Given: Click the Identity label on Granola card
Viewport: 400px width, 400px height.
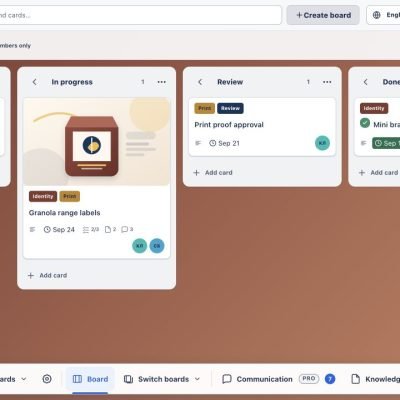Looking at the screenshot, I should click(43, 196).
